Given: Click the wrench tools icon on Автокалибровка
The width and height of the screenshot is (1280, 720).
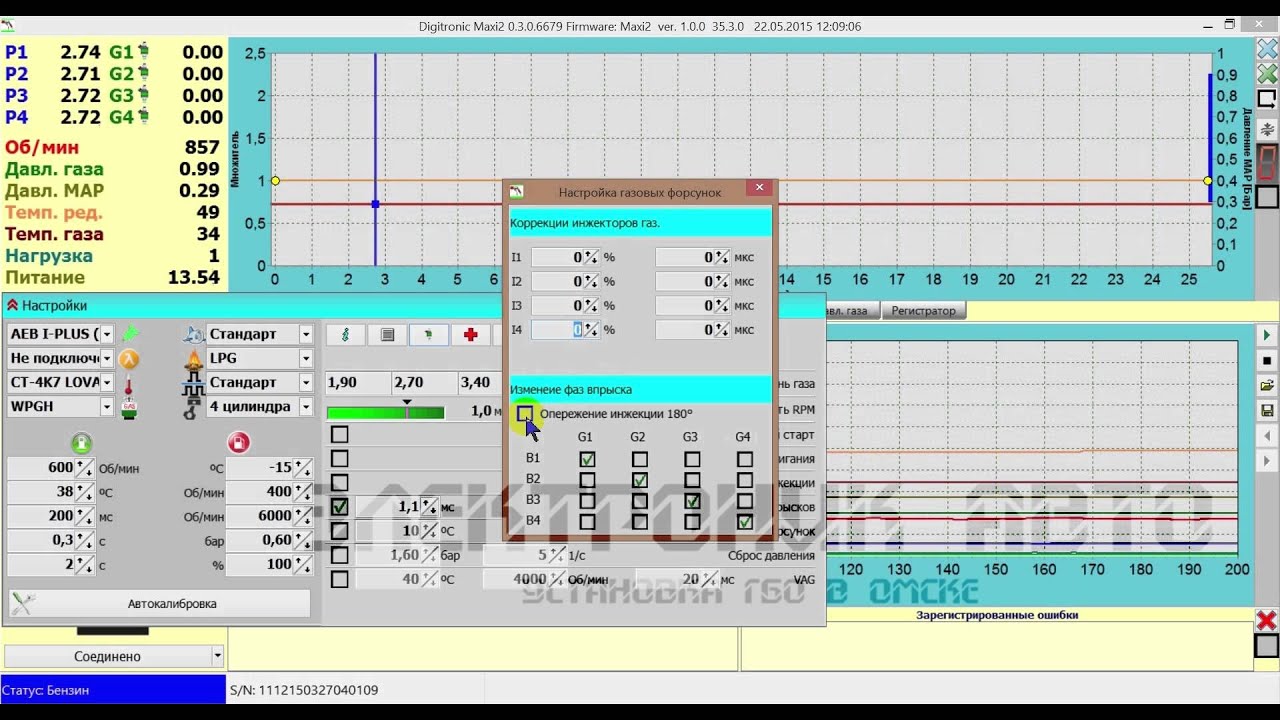Looking at the screenshot, I should (23, 603).
